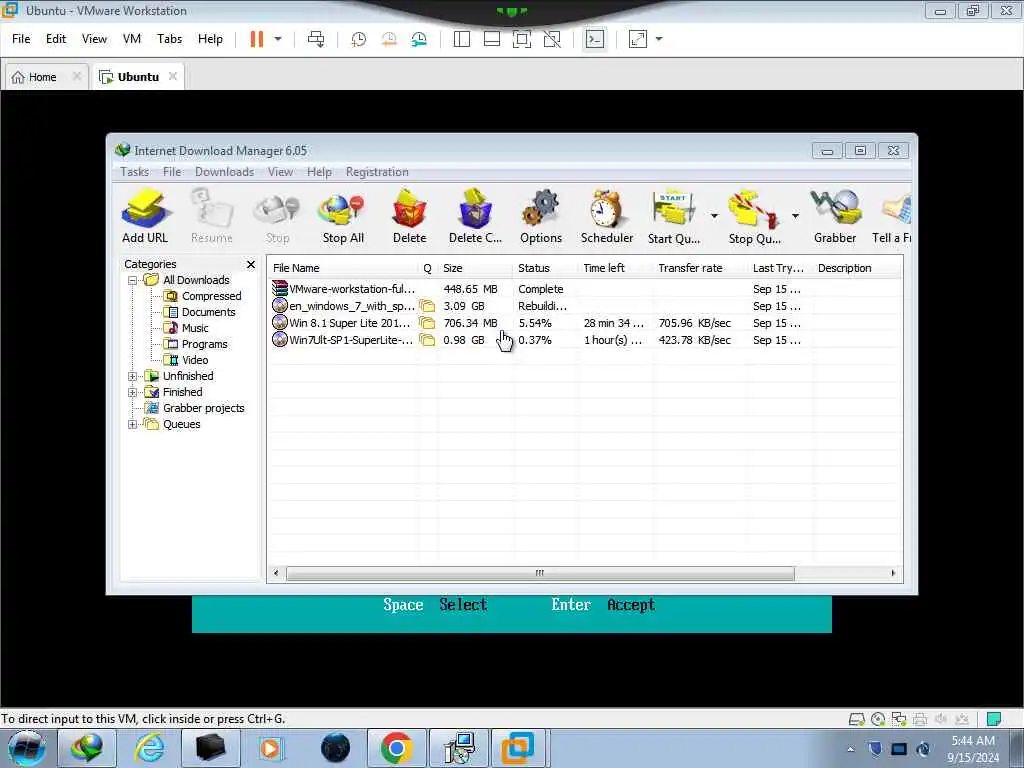Open the Downloads menu in IDM

[224, 172]
